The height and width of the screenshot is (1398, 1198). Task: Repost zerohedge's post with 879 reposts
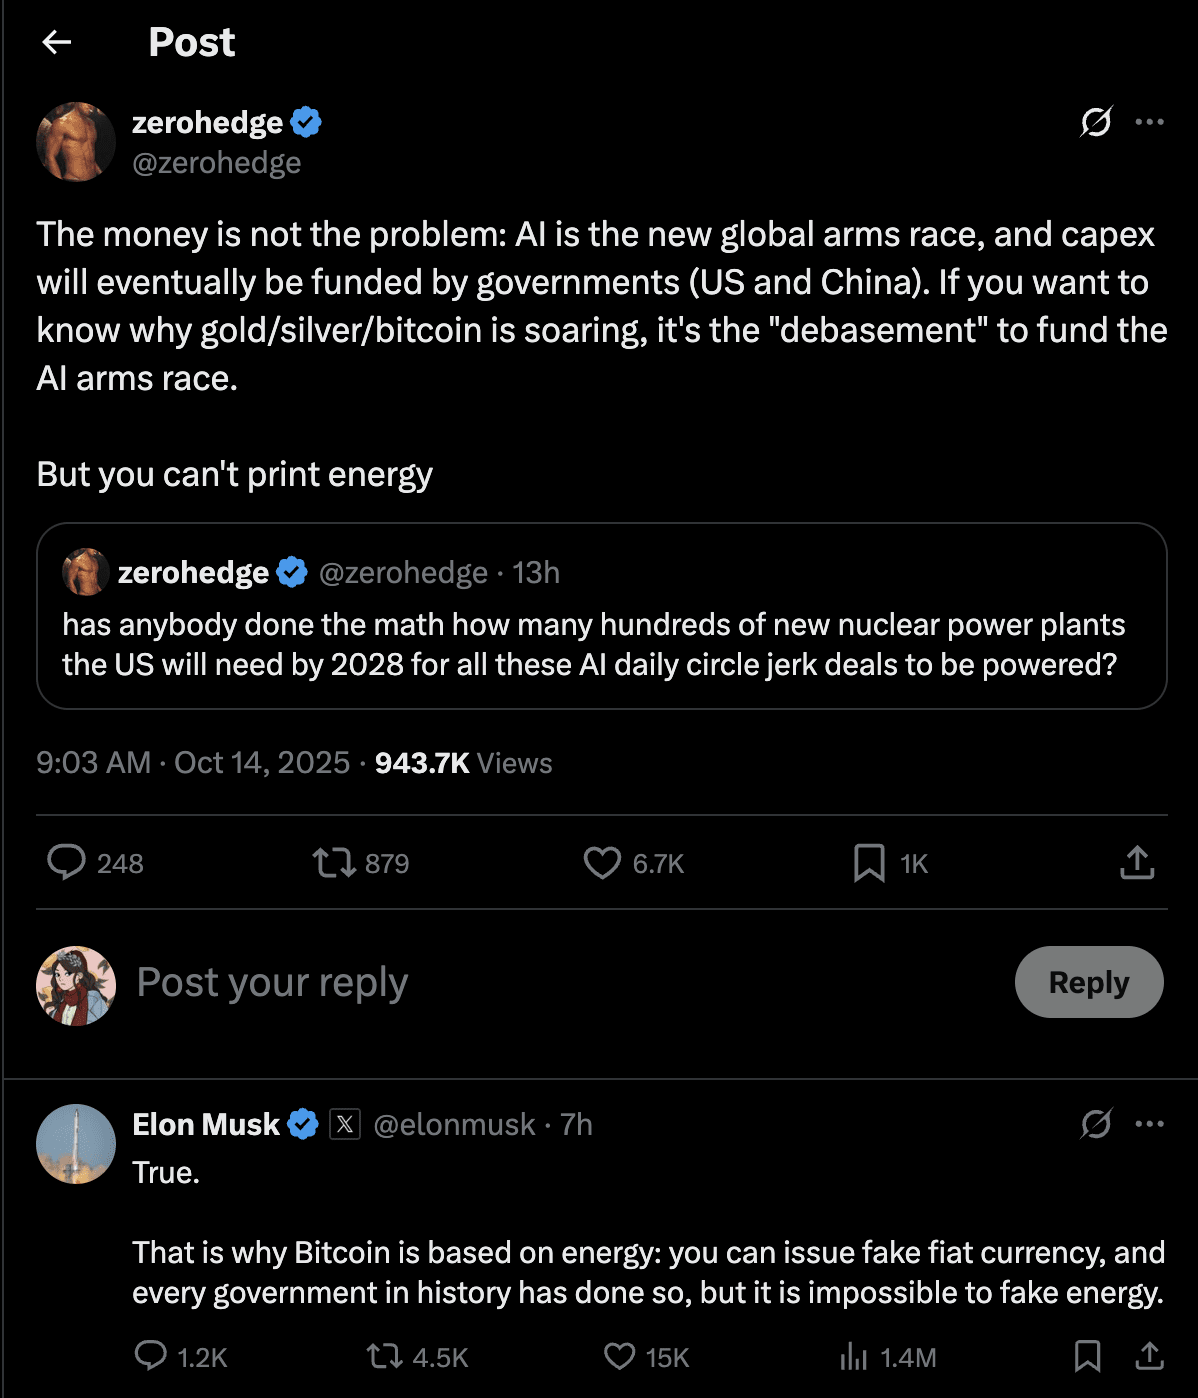point(334,862)
